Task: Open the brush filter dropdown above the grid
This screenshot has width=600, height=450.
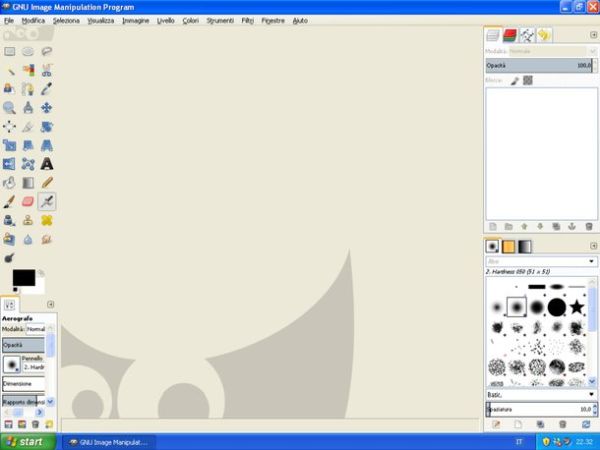Action: point(541,261)
